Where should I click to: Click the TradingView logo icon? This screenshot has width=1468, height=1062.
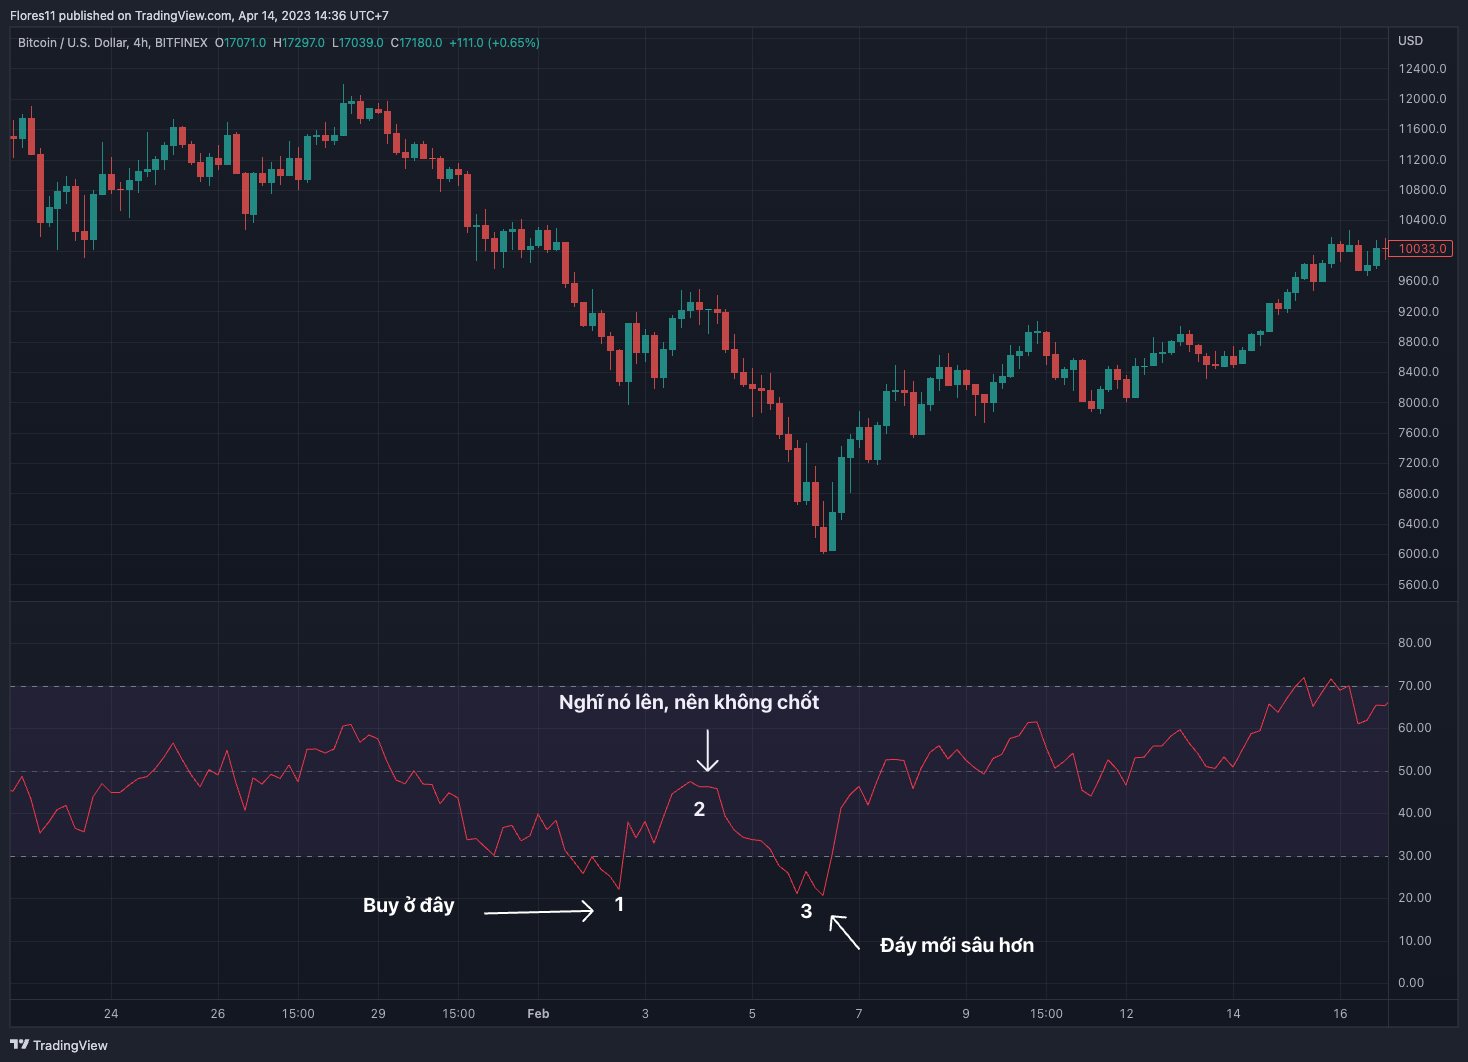click(x=19, y=1045)
